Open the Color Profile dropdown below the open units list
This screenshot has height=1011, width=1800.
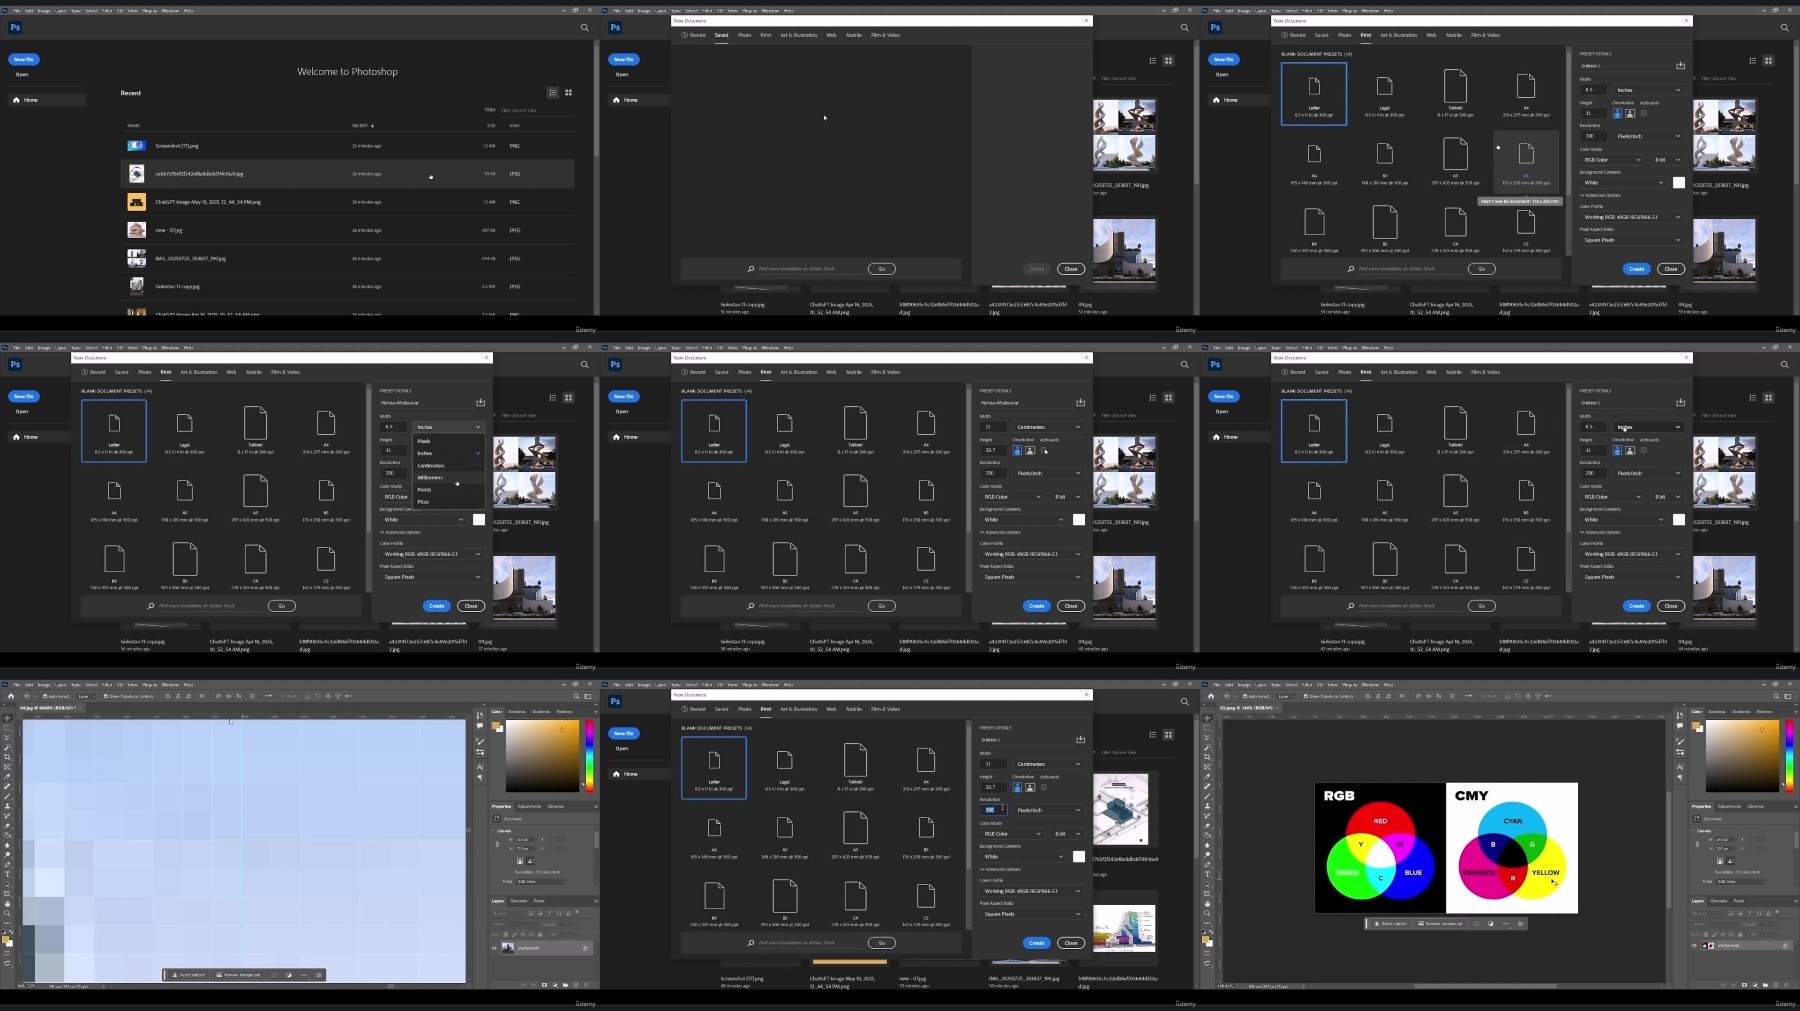point(432,554)
